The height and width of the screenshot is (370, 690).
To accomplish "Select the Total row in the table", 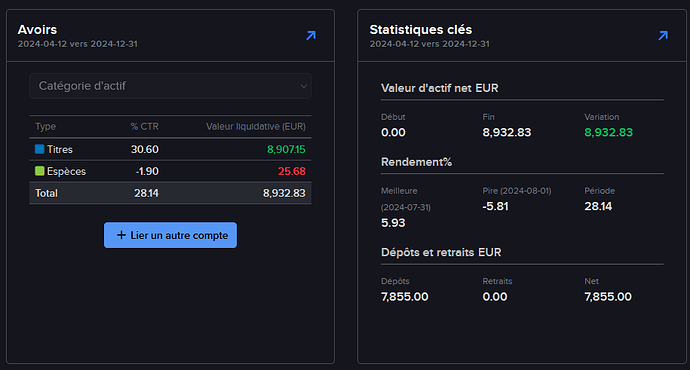I will click(170, 193).
